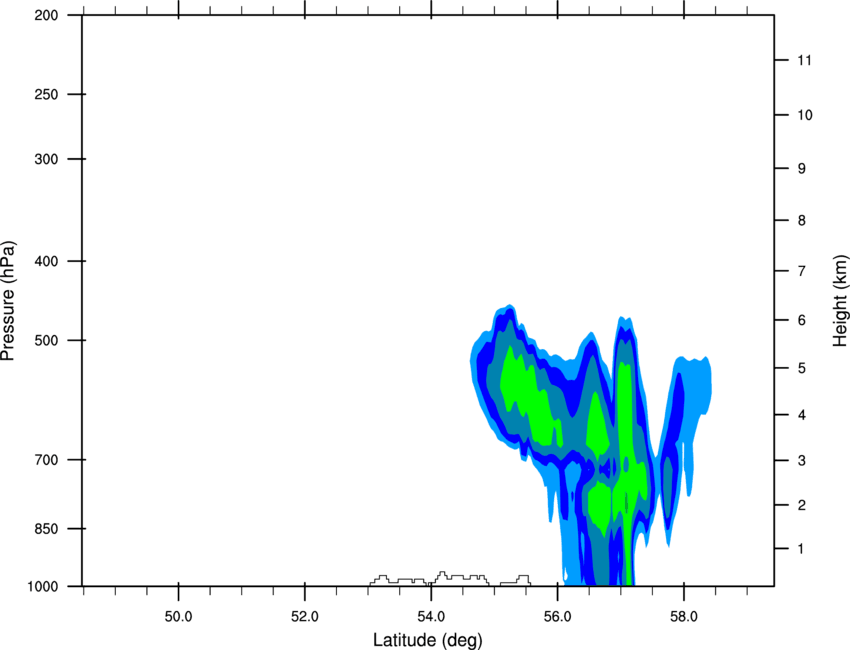Image resolution: width=850 pixels, height=650 pixels.
Task: Click the 200 pressure tick label
Action: 46,16
